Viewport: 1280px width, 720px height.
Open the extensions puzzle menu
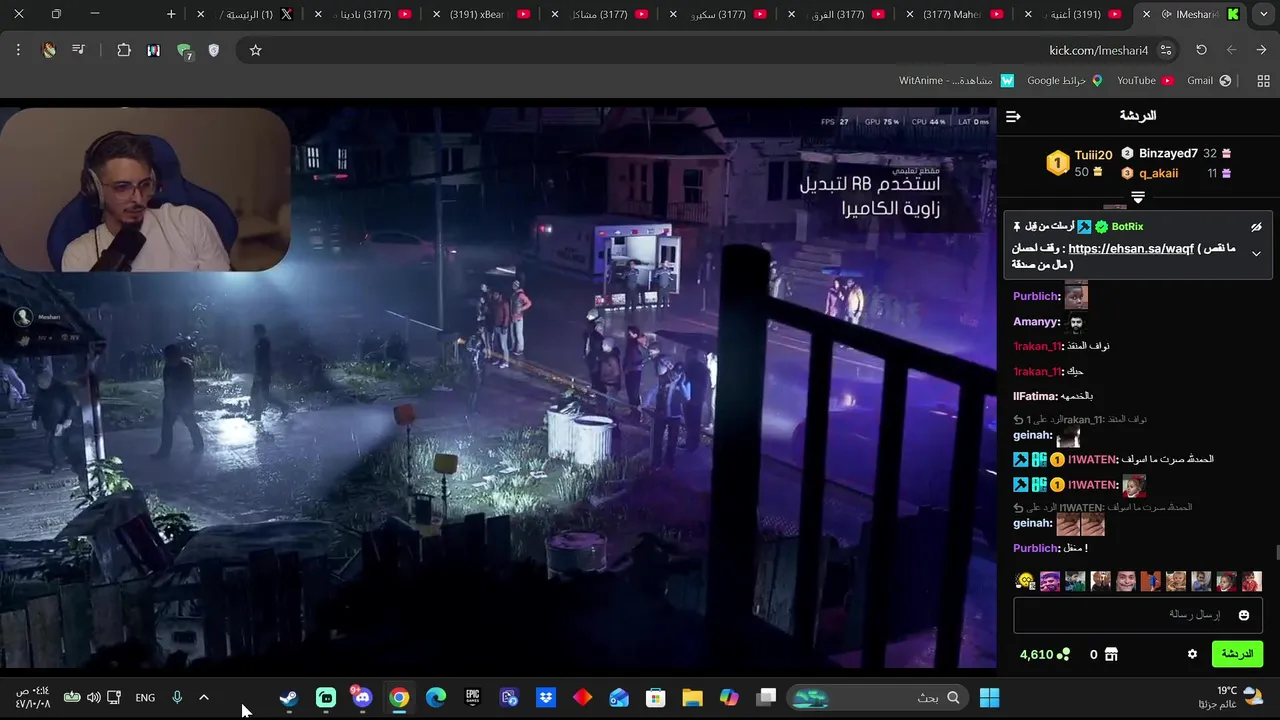[x=124, y=50]
